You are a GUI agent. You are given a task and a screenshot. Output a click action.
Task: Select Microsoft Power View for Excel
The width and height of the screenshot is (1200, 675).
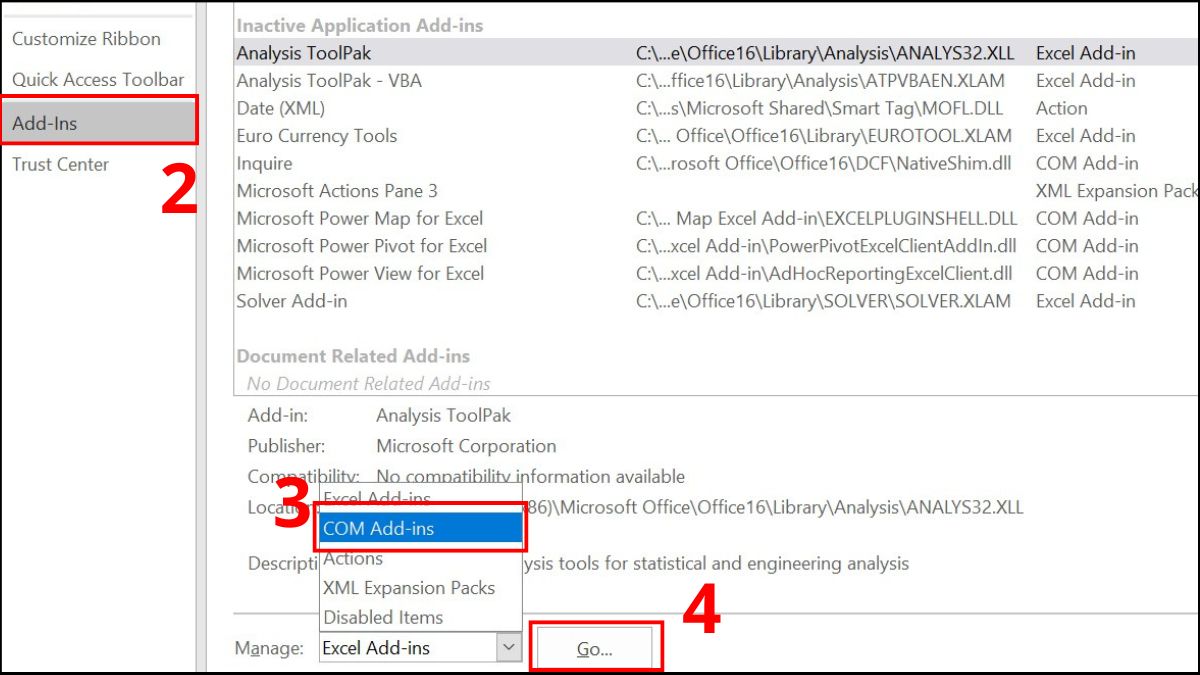[358, 273]
